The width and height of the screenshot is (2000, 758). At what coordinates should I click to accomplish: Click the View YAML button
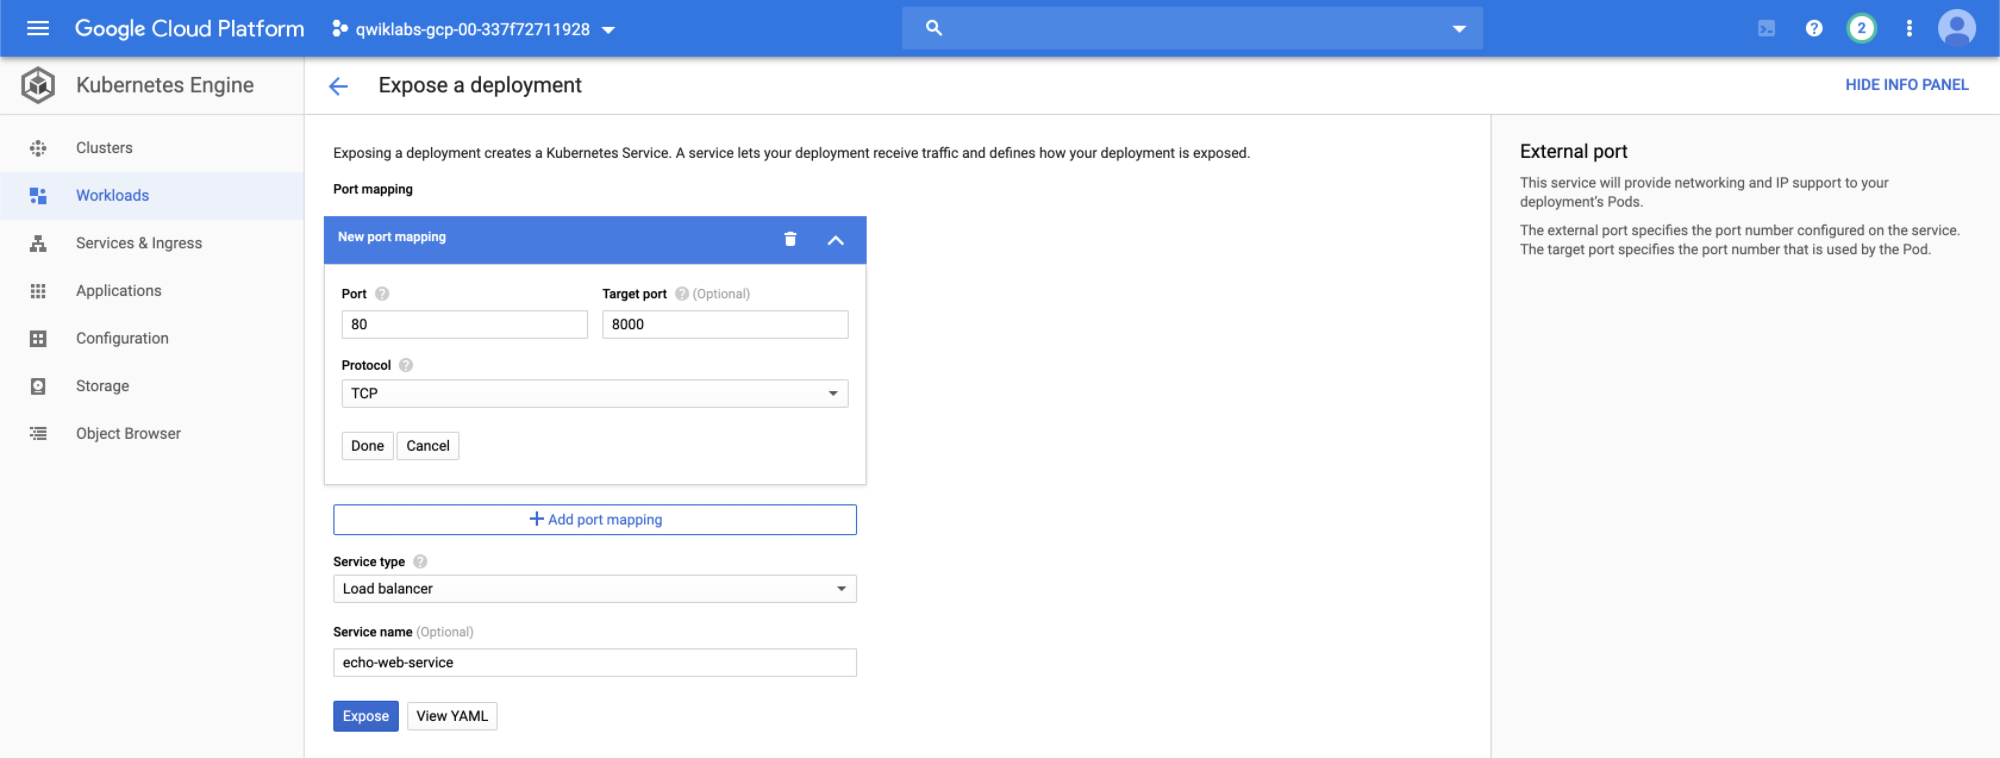pyautogui.click(x=452, y=716)
